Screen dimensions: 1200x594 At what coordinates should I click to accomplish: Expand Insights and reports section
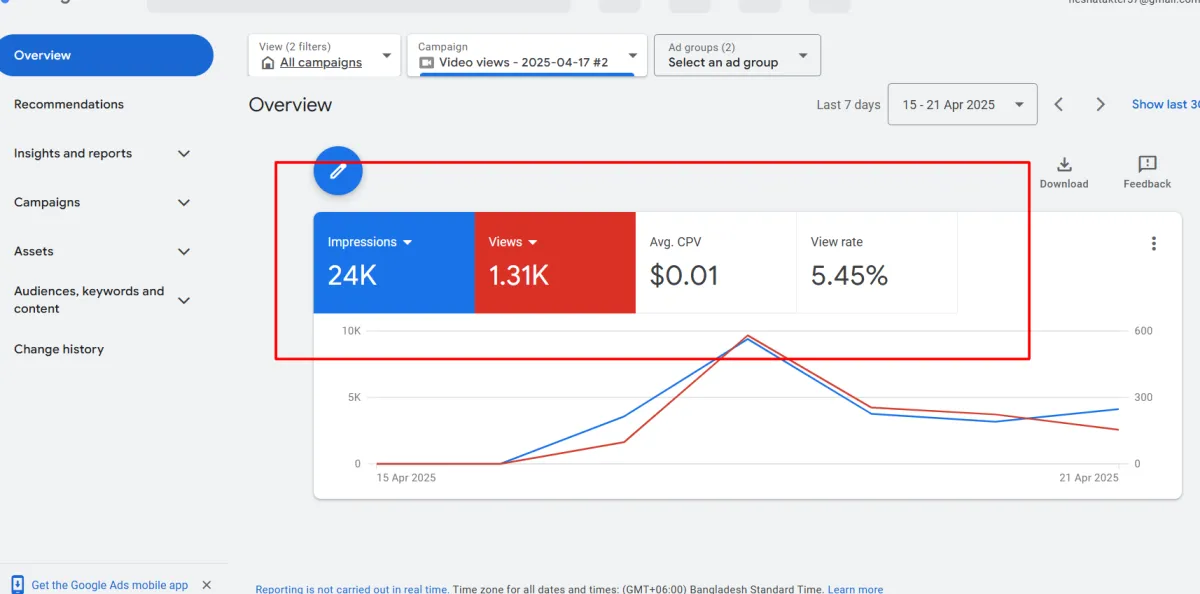183,154
